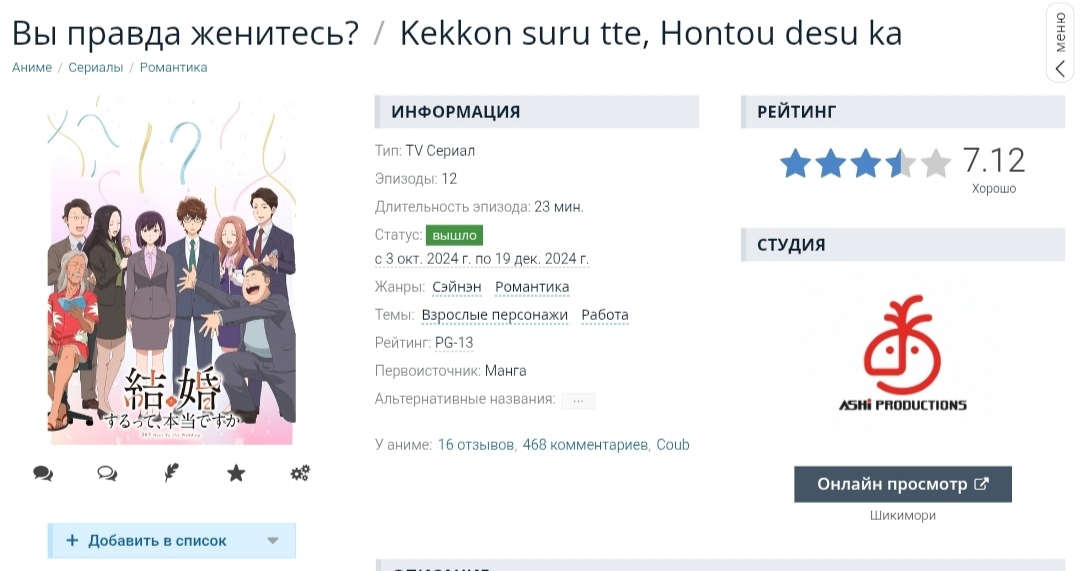Open the Романтика breadcrumb link
This screenshot has height=571, width=1080.
pyautogui.click(x=174, y=68)
